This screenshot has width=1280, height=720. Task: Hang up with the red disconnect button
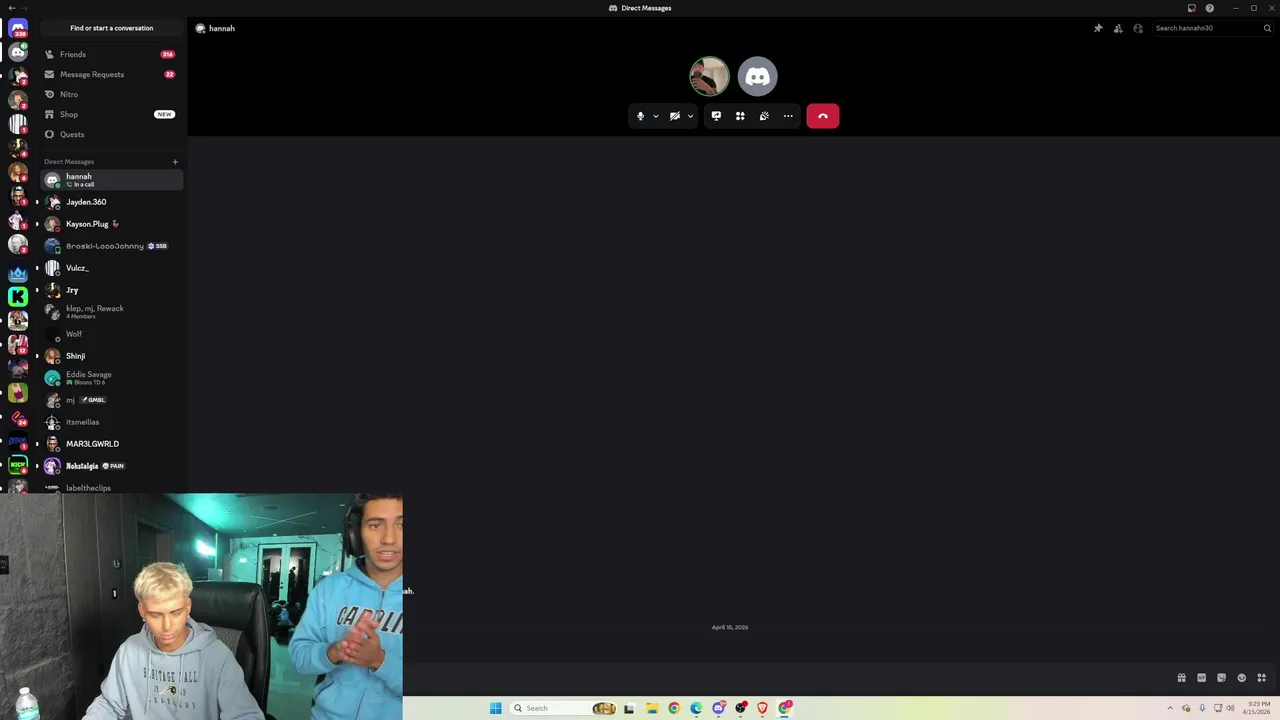coord(823,116)
